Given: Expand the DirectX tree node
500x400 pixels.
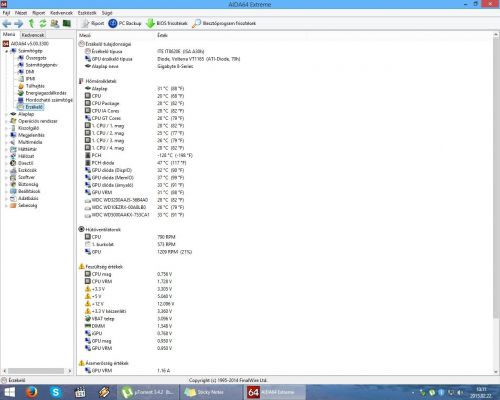Looking at the screenshot, I should [6, 163].
